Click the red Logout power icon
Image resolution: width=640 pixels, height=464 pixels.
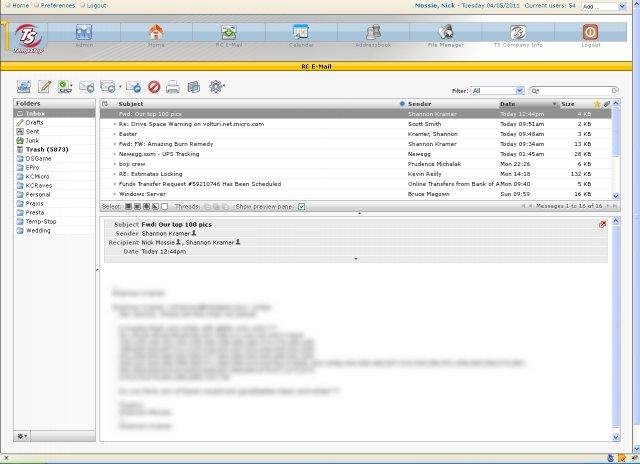[x=590, y=32]
